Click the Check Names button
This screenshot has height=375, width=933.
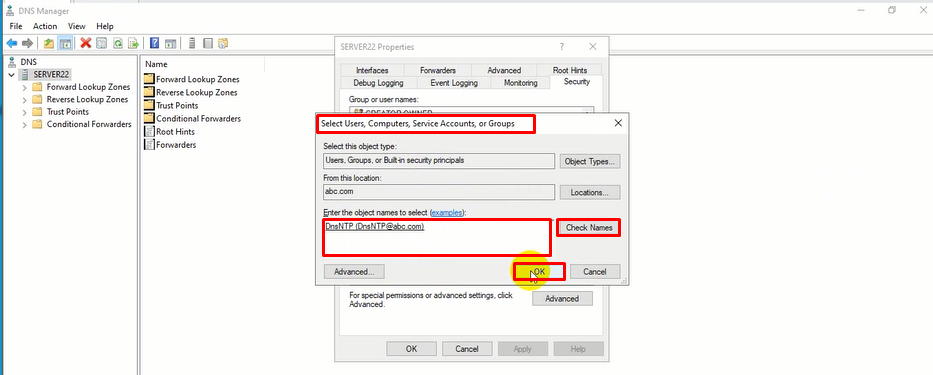[x=589, y=227]
